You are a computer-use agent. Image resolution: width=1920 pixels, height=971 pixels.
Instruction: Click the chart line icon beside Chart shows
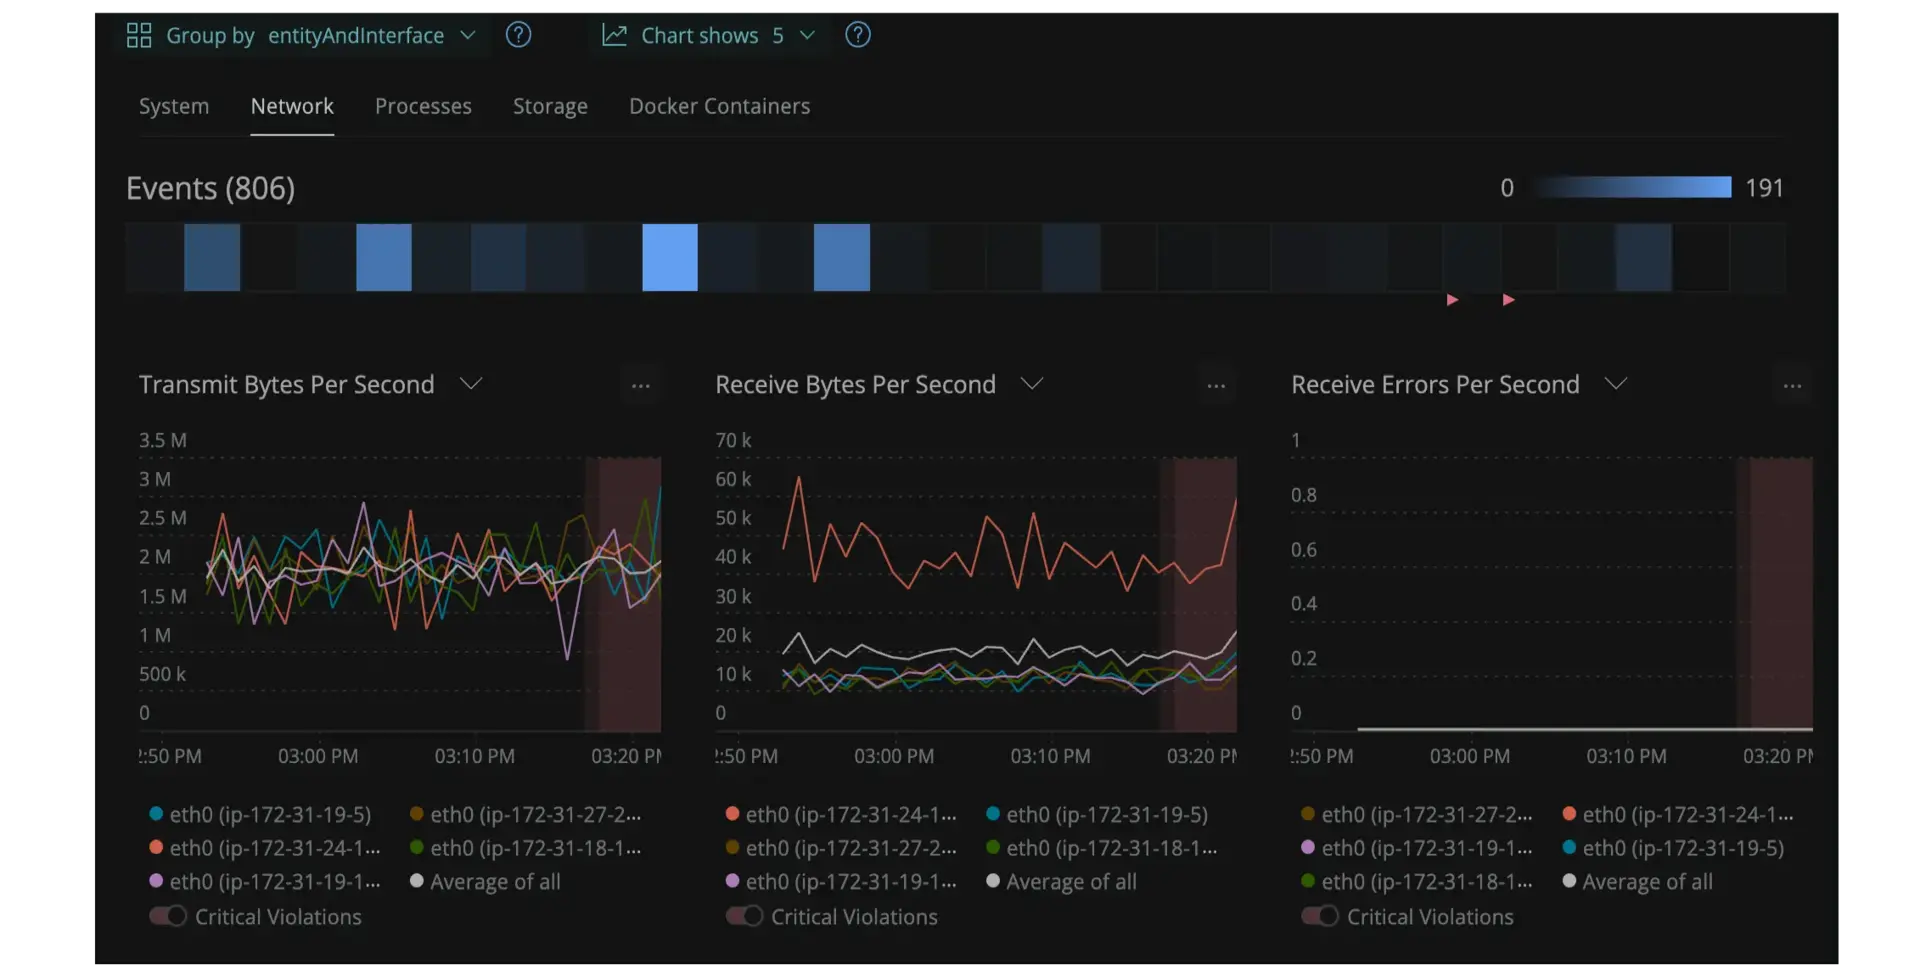pyautogui.click(x=614, y=36)
